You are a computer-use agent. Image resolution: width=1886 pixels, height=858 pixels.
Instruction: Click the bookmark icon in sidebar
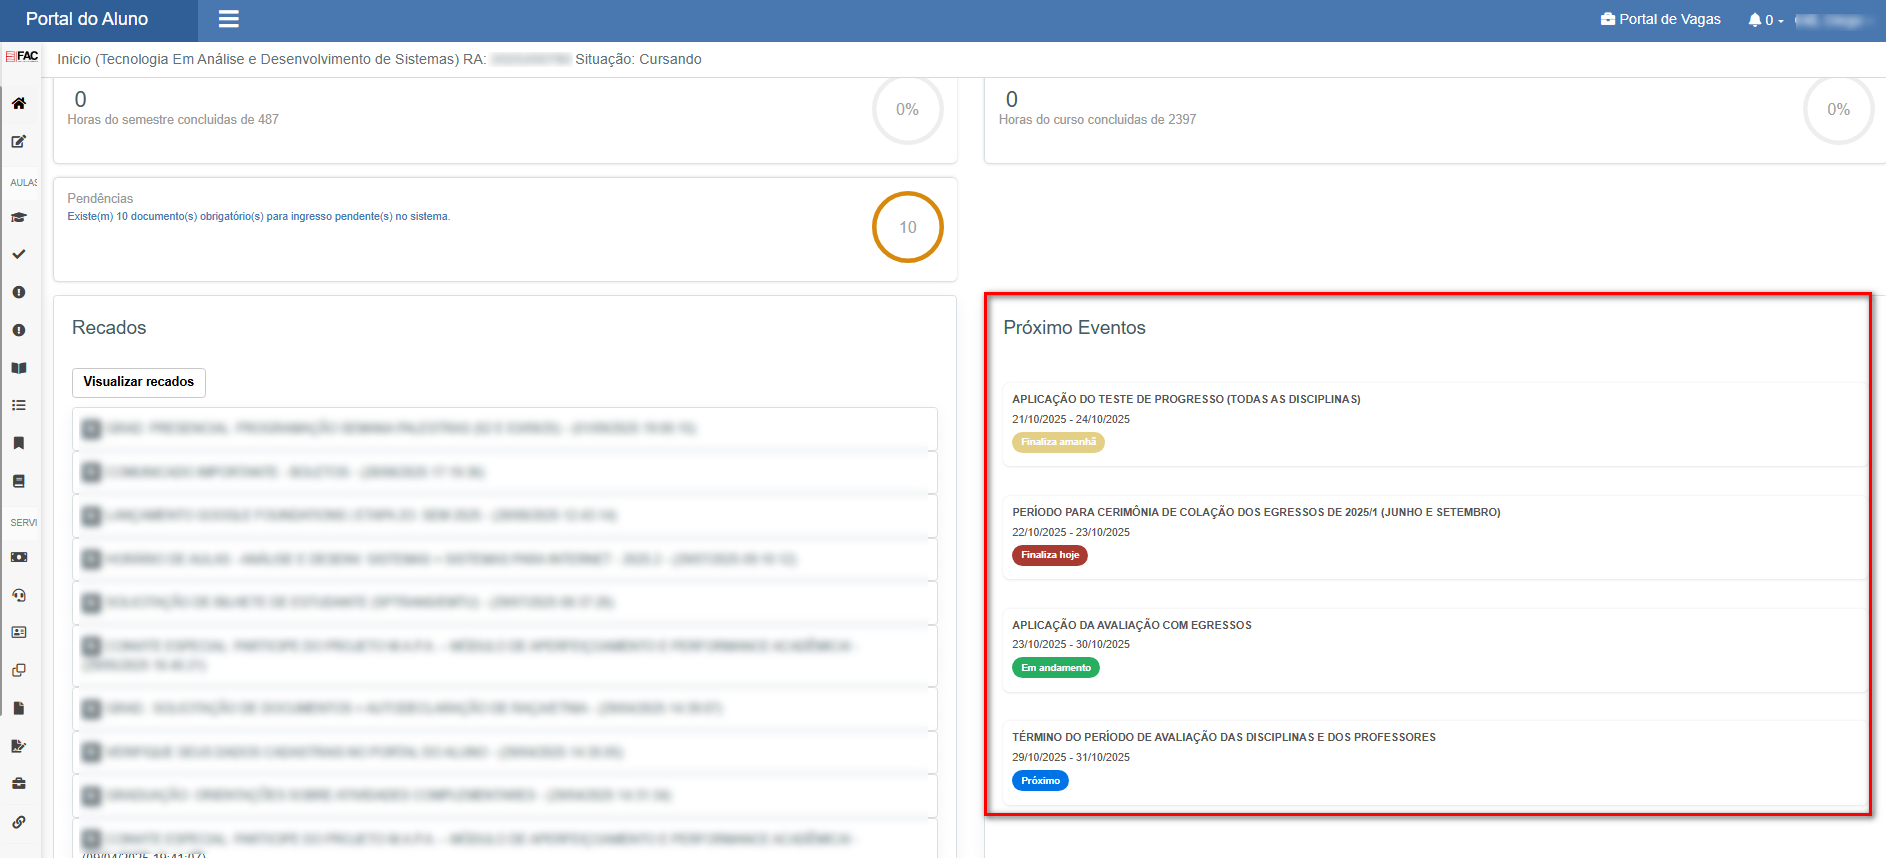point(19,443)
